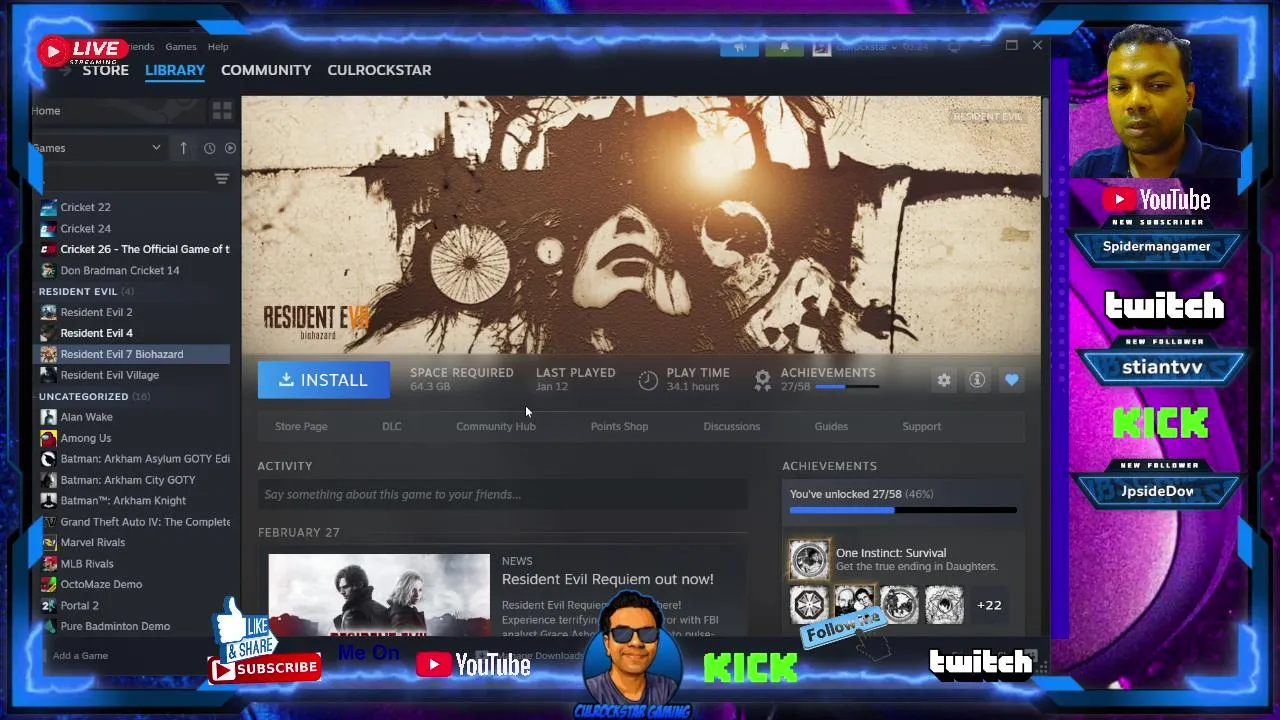Select Resident Evil 4 in the list
This screenshot has height=720, width=1280.
click(134, 333)
